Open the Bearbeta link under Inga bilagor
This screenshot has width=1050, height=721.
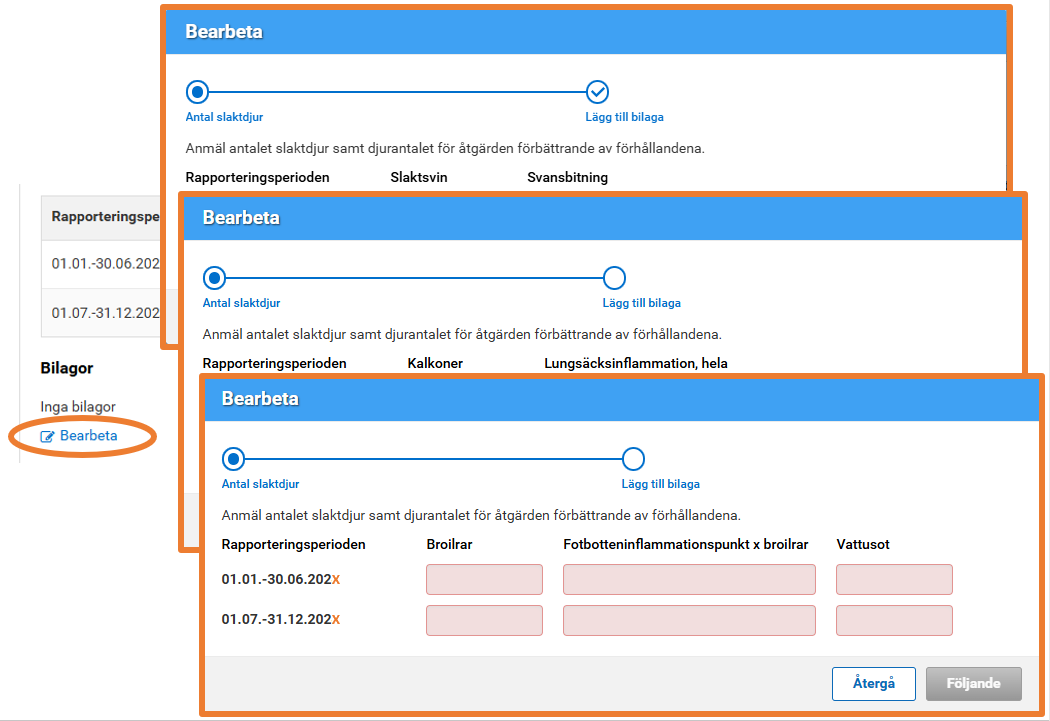pos(88,436)
